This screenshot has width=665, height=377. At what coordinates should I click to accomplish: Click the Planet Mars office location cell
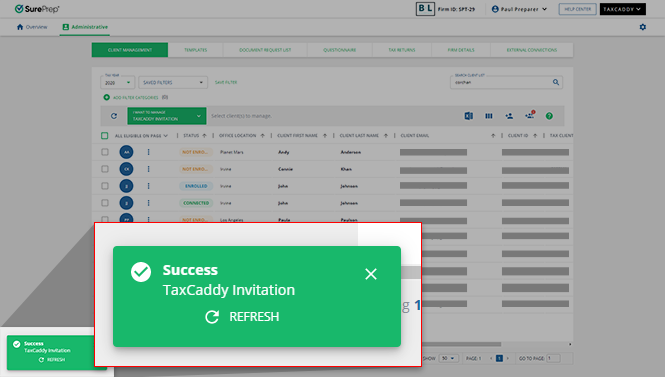point(232,152)
